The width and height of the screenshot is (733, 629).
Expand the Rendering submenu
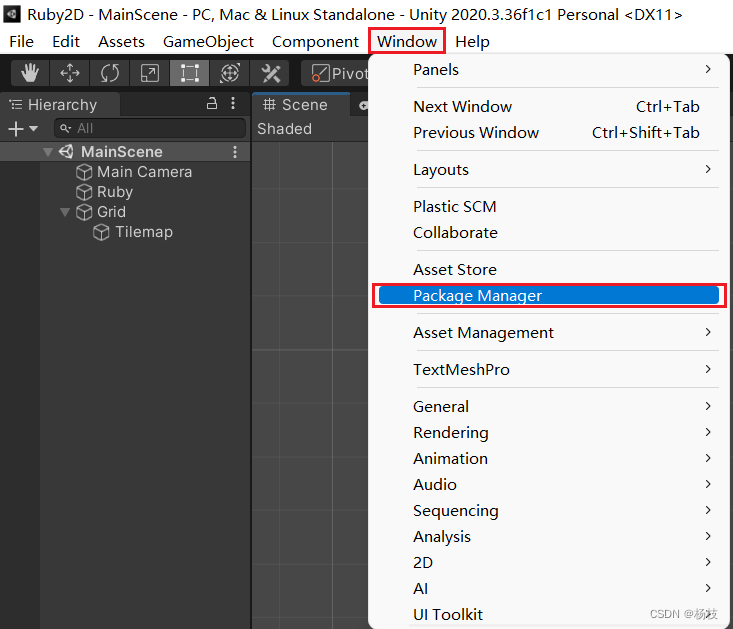click(548, 433)
